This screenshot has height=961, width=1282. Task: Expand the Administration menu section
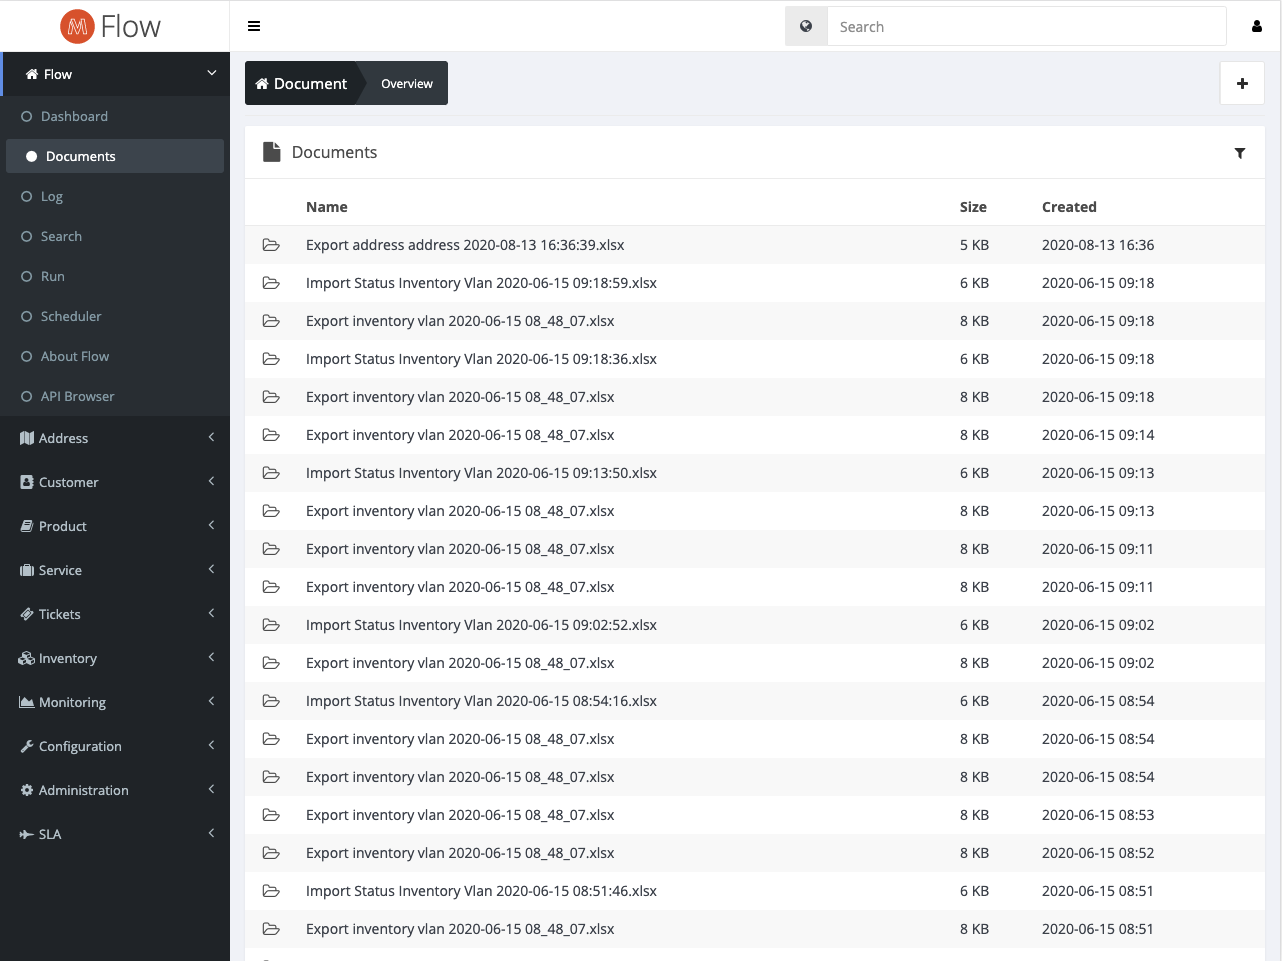(x=115, y=790)
